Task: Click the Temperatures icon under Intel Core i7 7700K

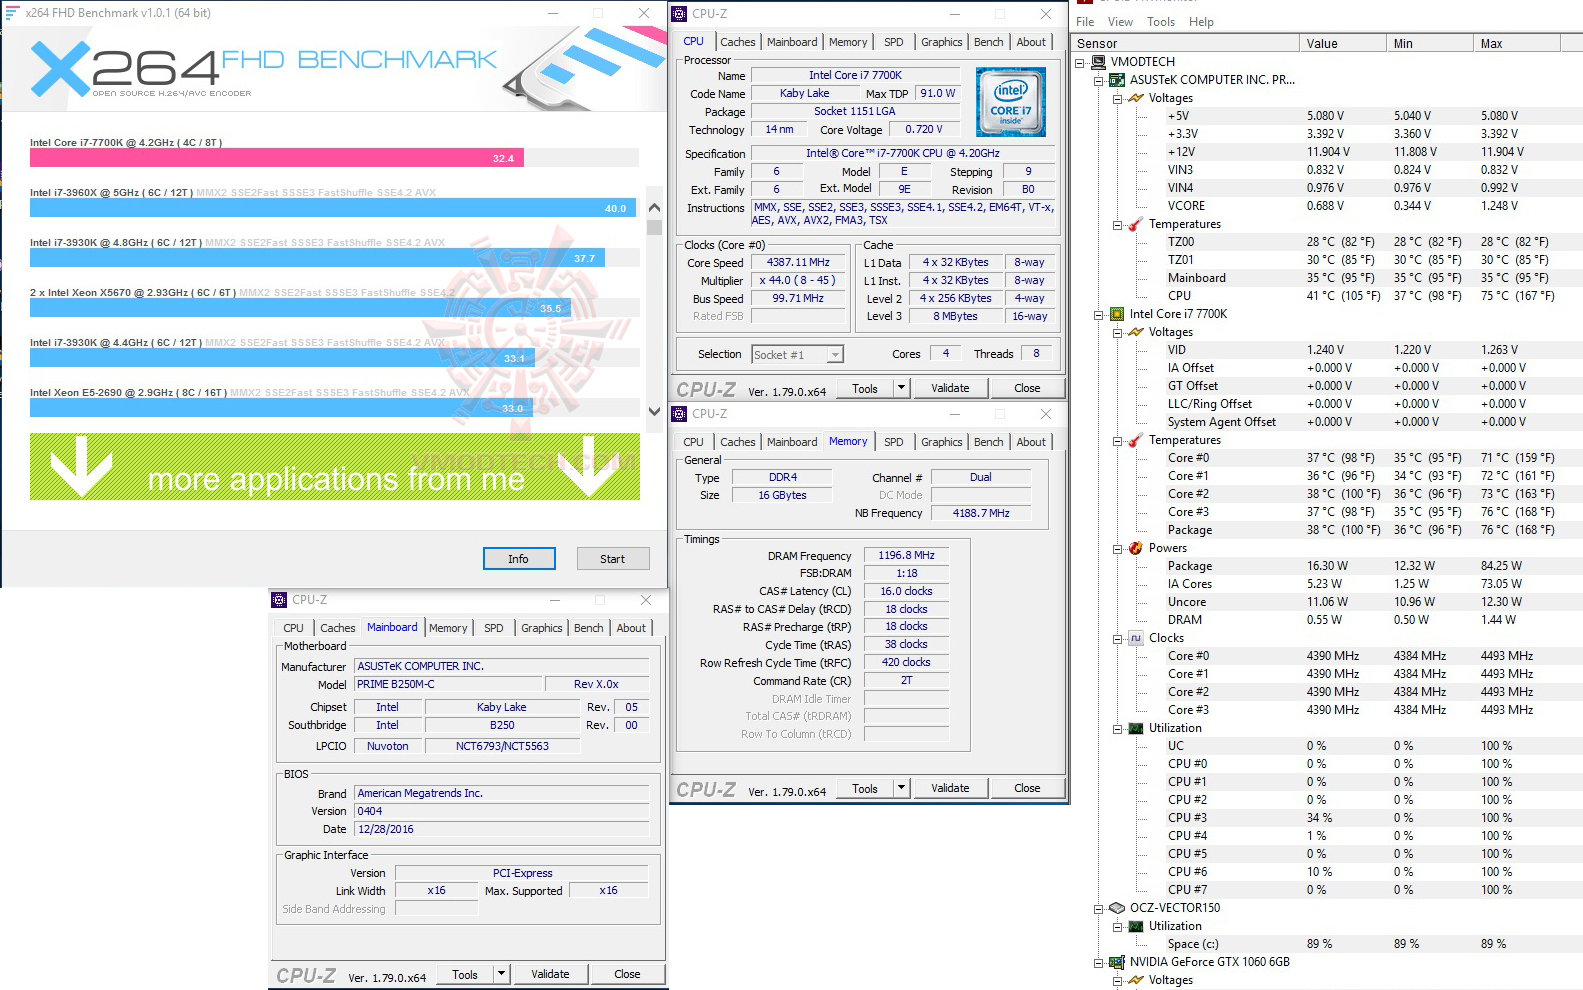Action: (x=1136, y=440)
